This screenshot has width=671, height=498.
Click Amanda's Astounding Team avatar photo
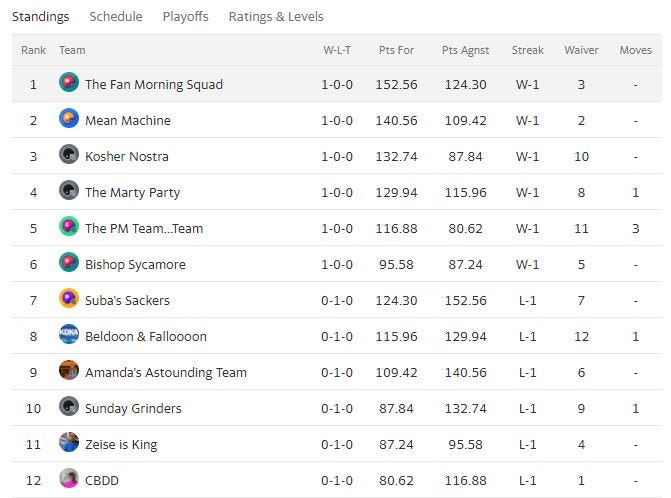click(69, 372)
